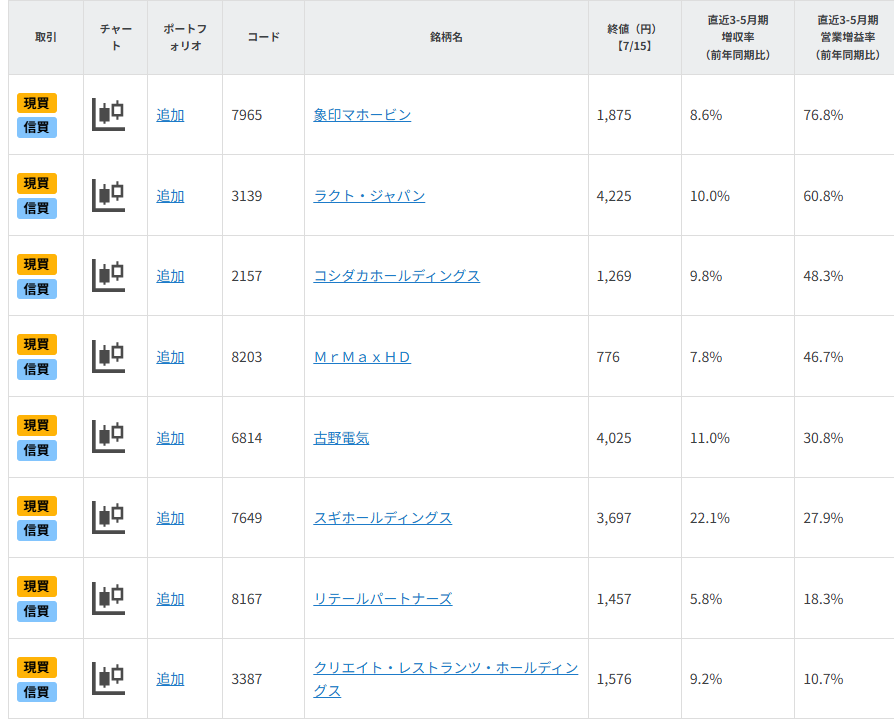
Task: Click 現買 button for 古野電気
Action: pyautogui.click(x=37, y=425)
